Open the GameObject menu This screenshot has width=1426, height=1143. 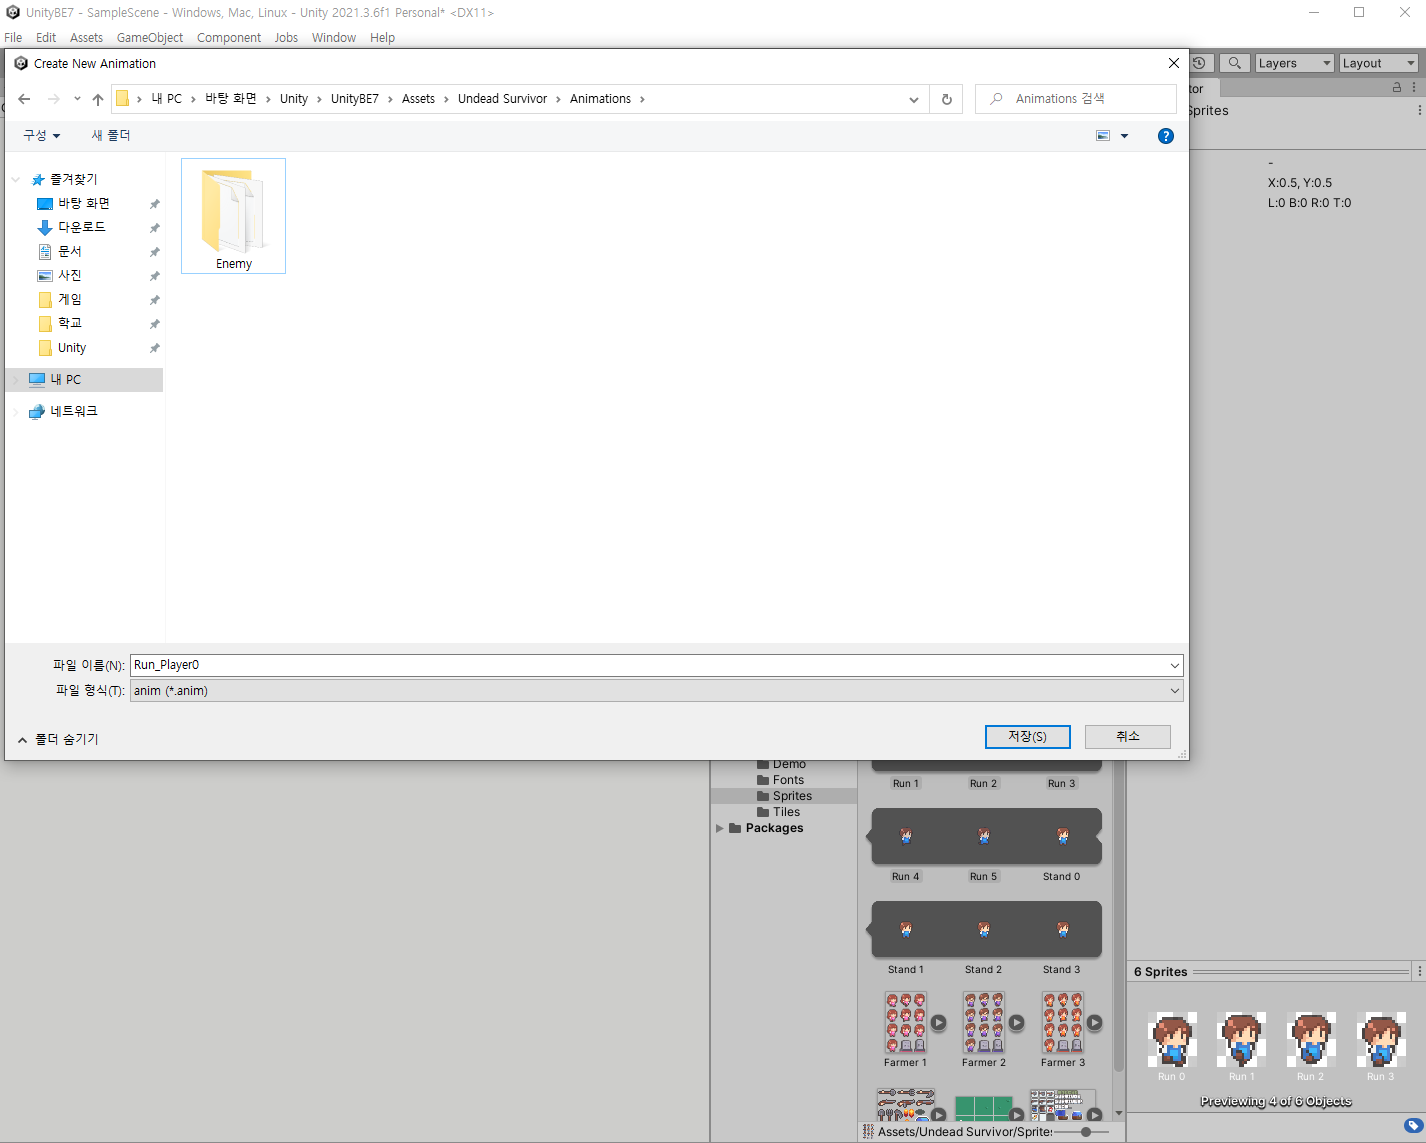150,38
